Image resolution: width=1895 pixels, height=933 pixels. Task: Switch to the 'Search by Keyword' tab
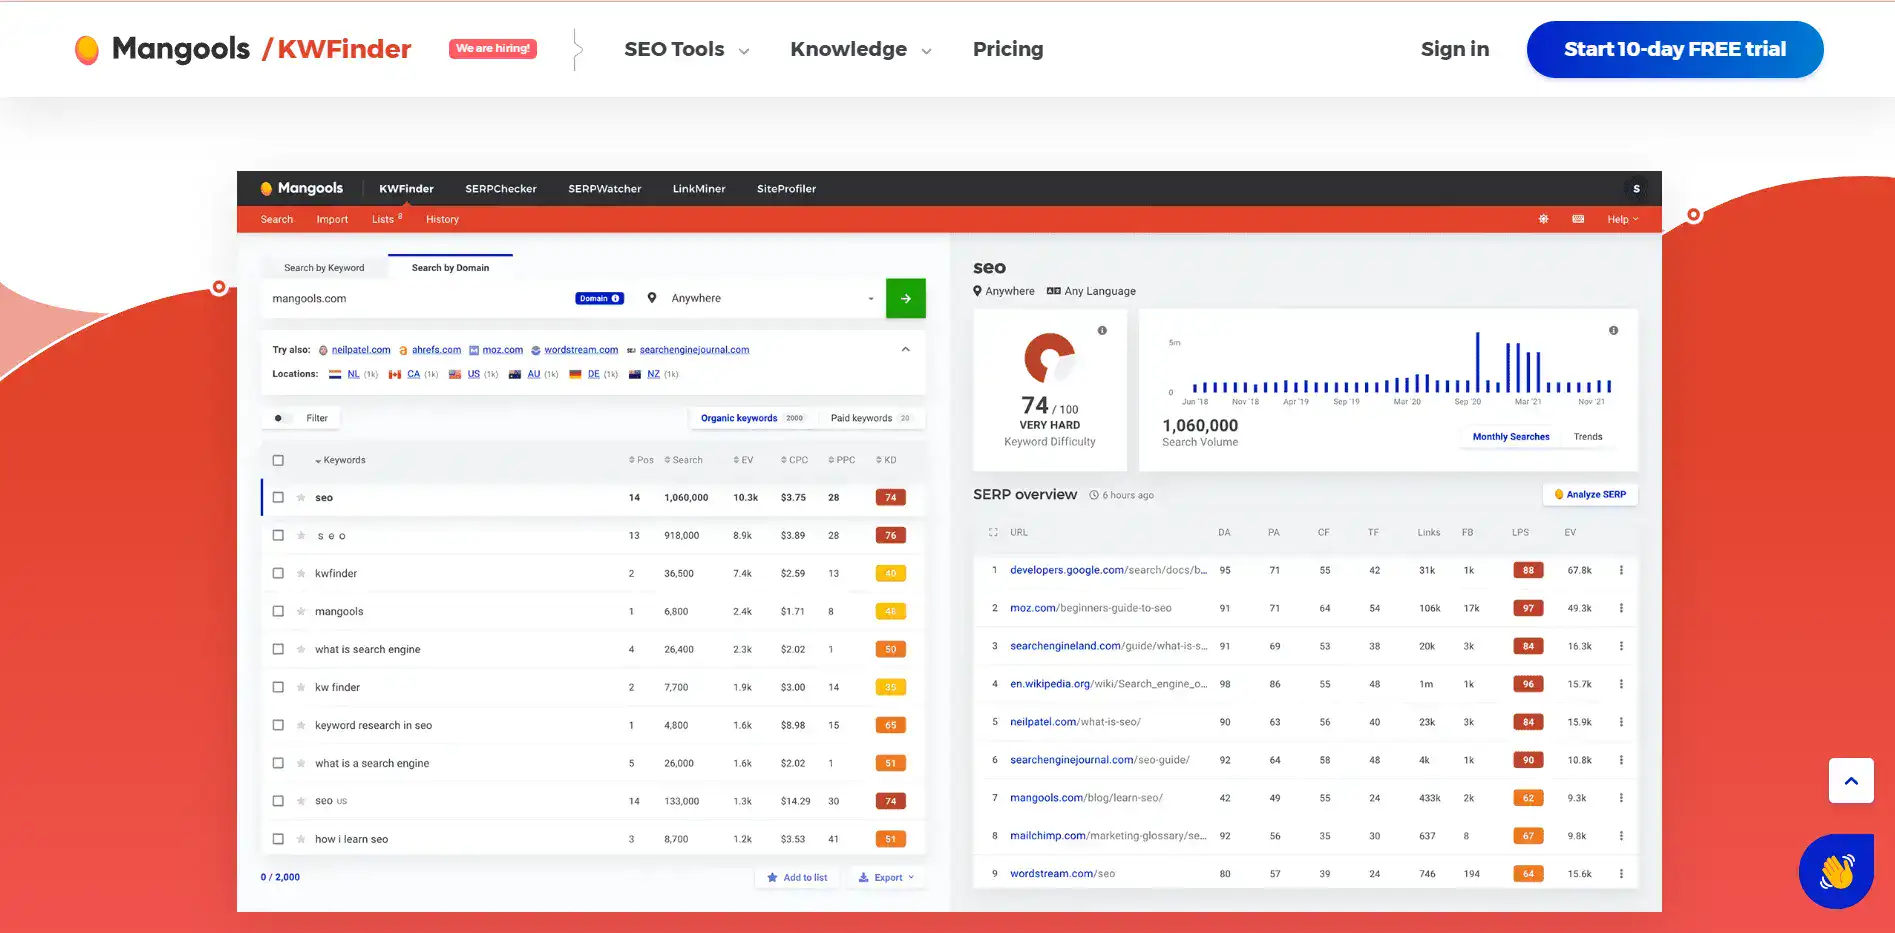(324, 267)
